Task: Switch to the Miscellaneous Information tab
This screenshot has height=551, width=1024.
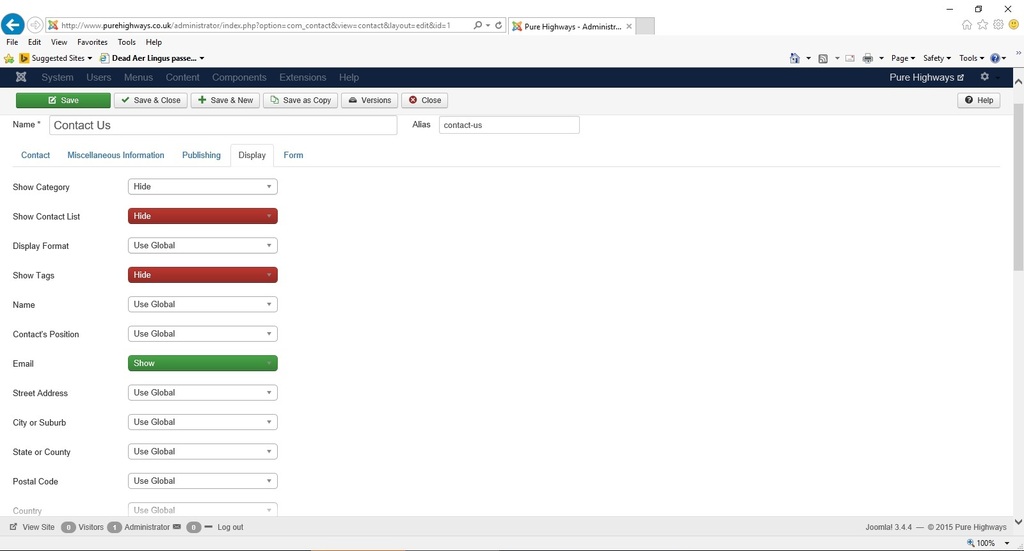Action: [116, 155]
